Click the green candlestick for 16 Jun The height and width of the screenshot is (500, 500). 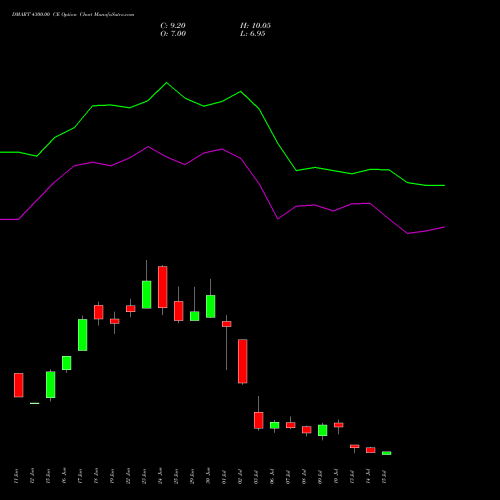[67, 363]
